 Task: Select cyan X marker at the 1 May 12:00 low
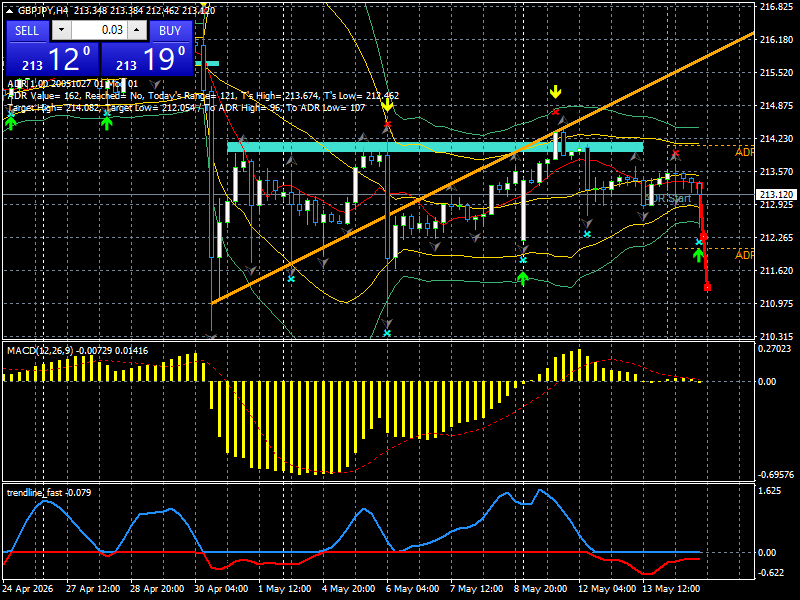coord(291,279)
